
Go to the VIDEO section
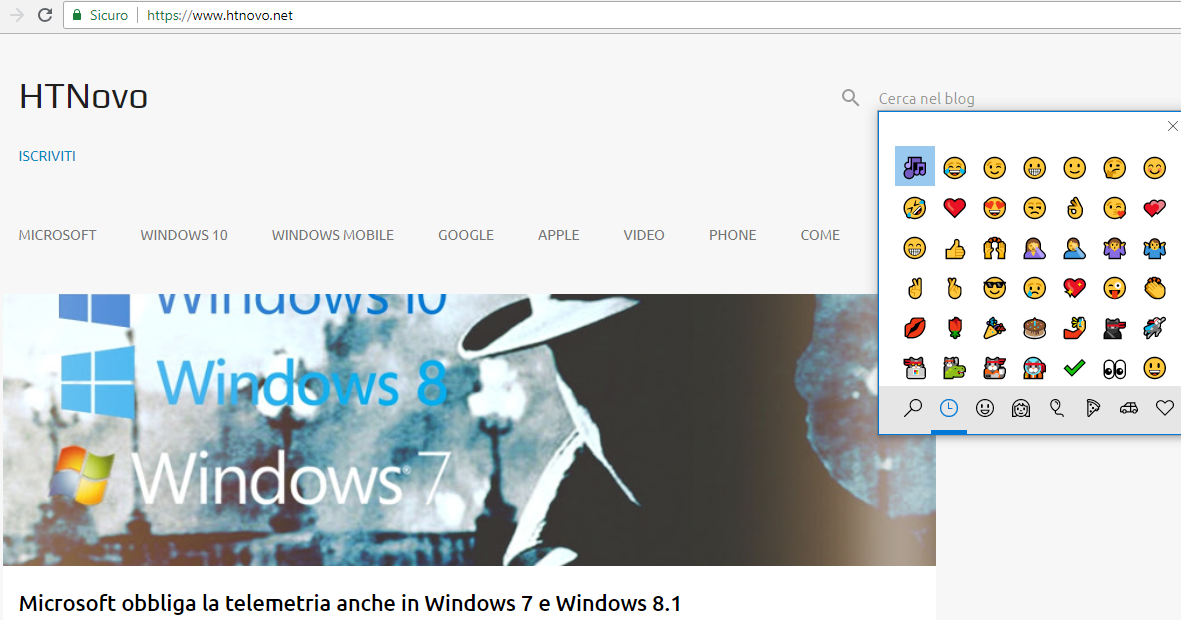(644, 235)
